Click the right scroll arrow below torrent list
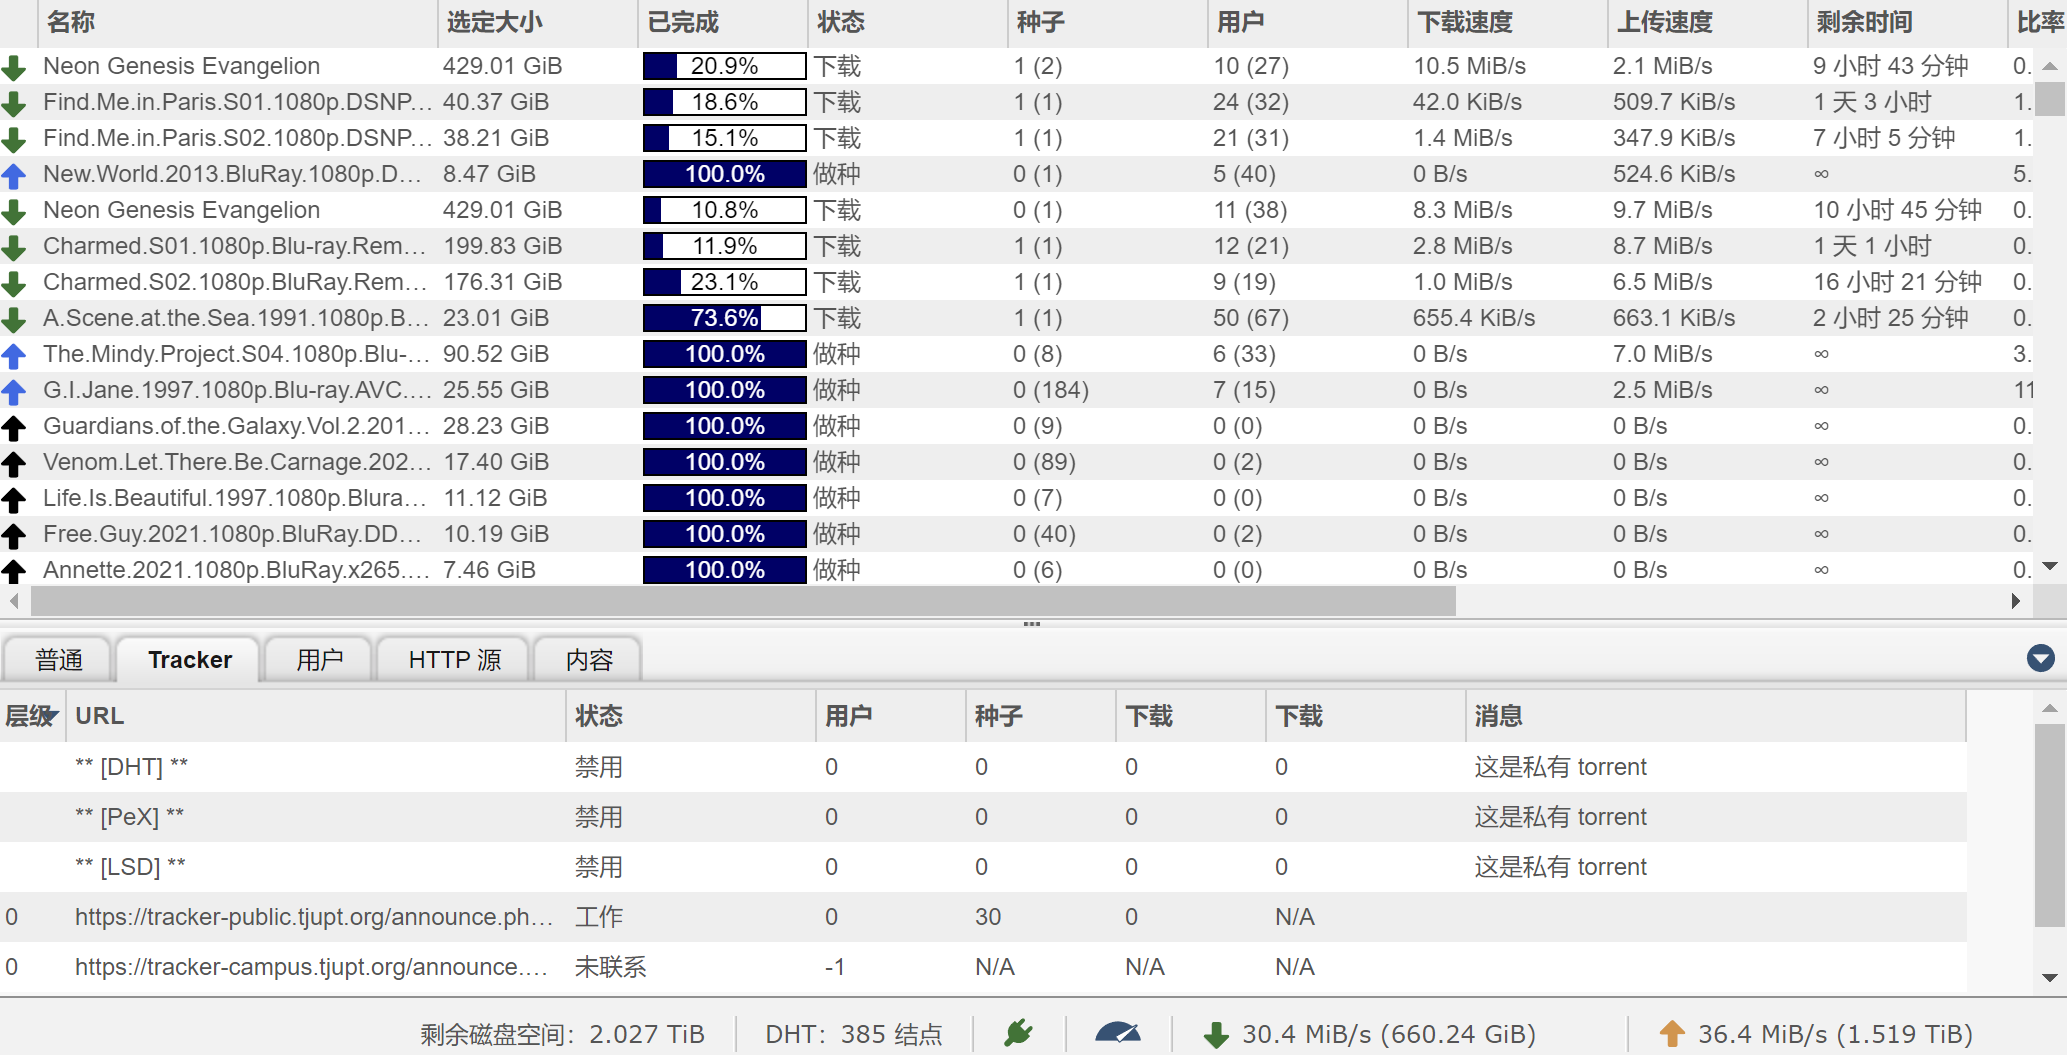The image size is (2067, 1055). pyautogui.click(x=2017, y=601)
